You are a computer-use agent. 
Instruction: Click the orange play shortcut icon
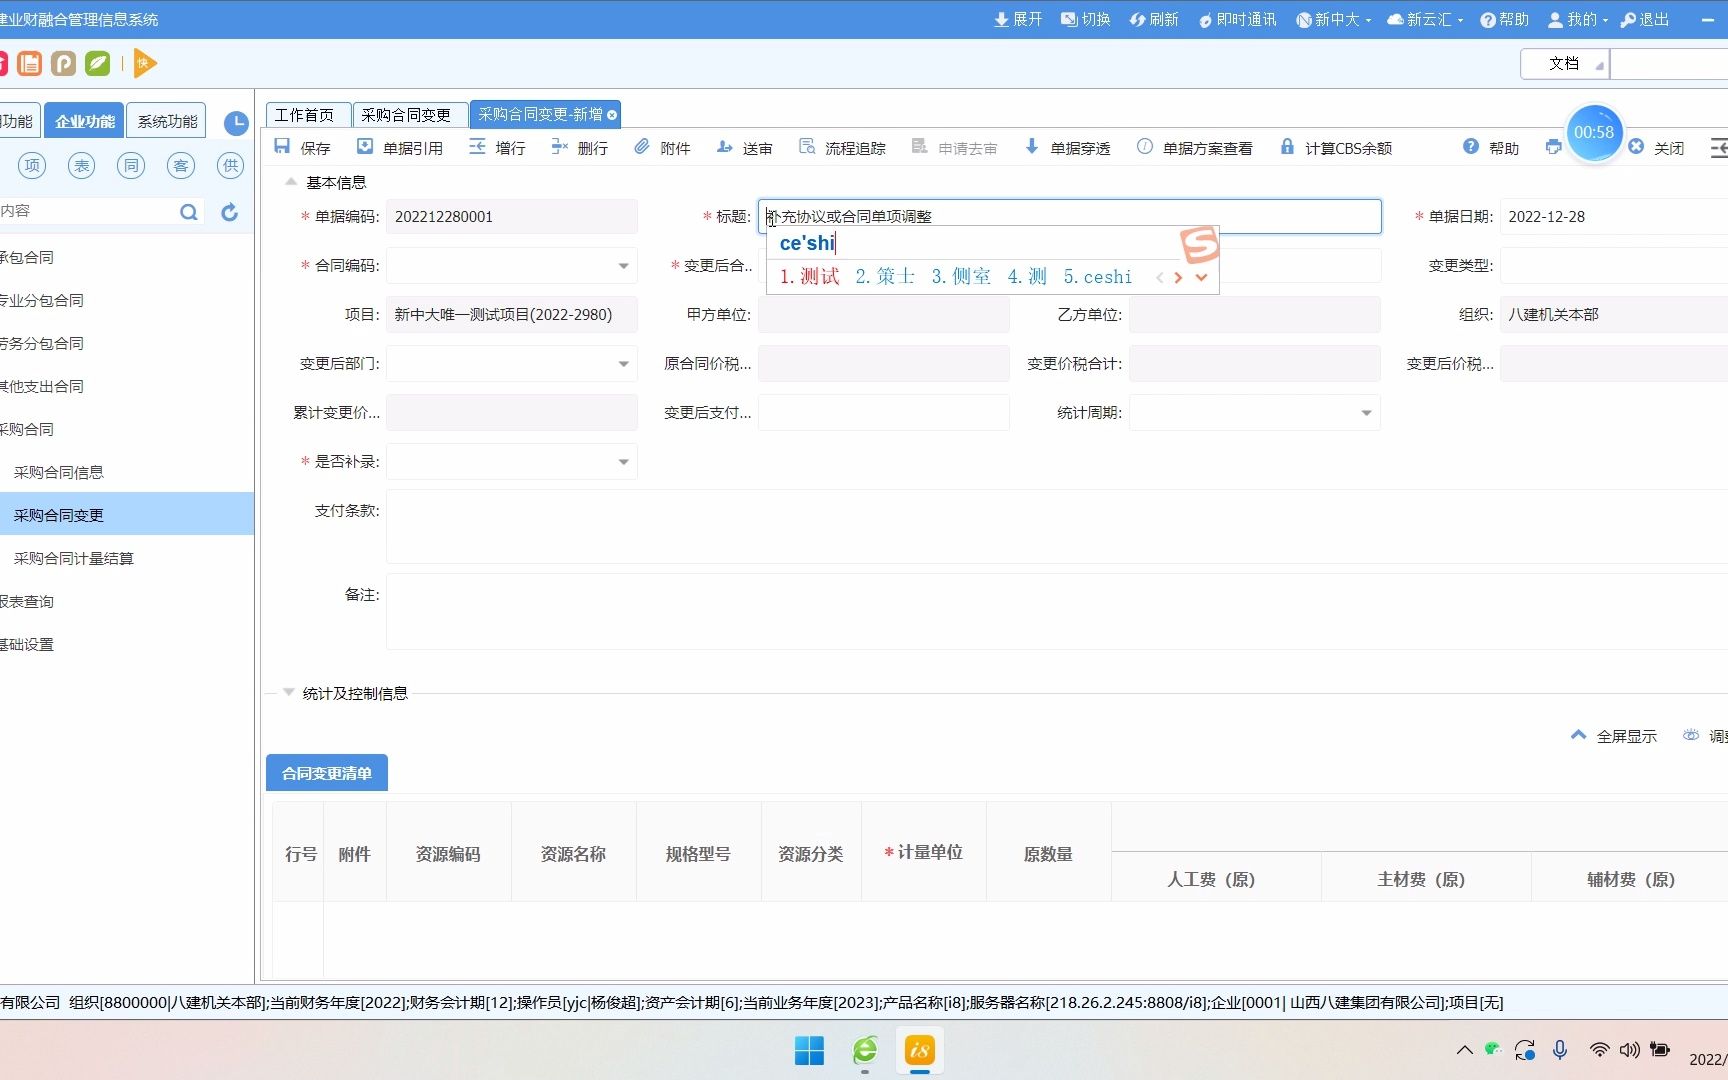click(x=144, y=63)
